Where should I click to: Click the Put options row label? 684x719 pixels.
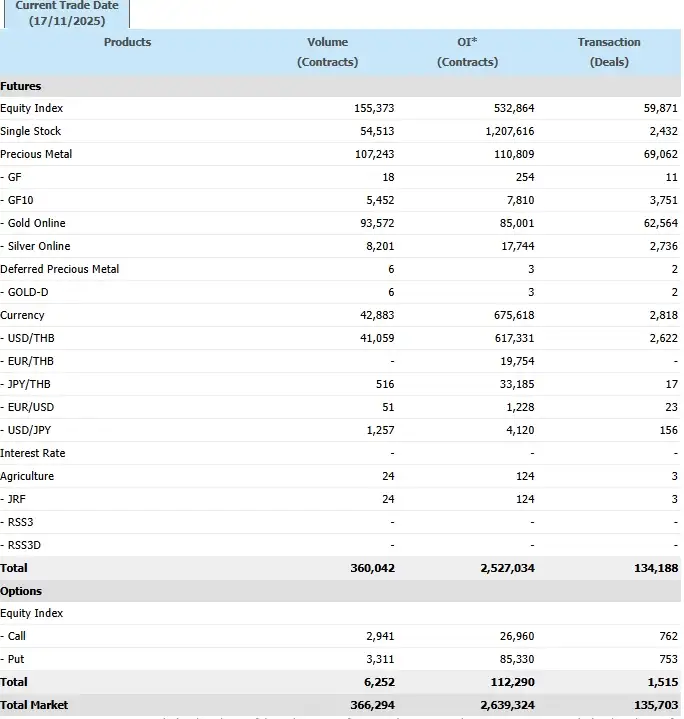14,659
